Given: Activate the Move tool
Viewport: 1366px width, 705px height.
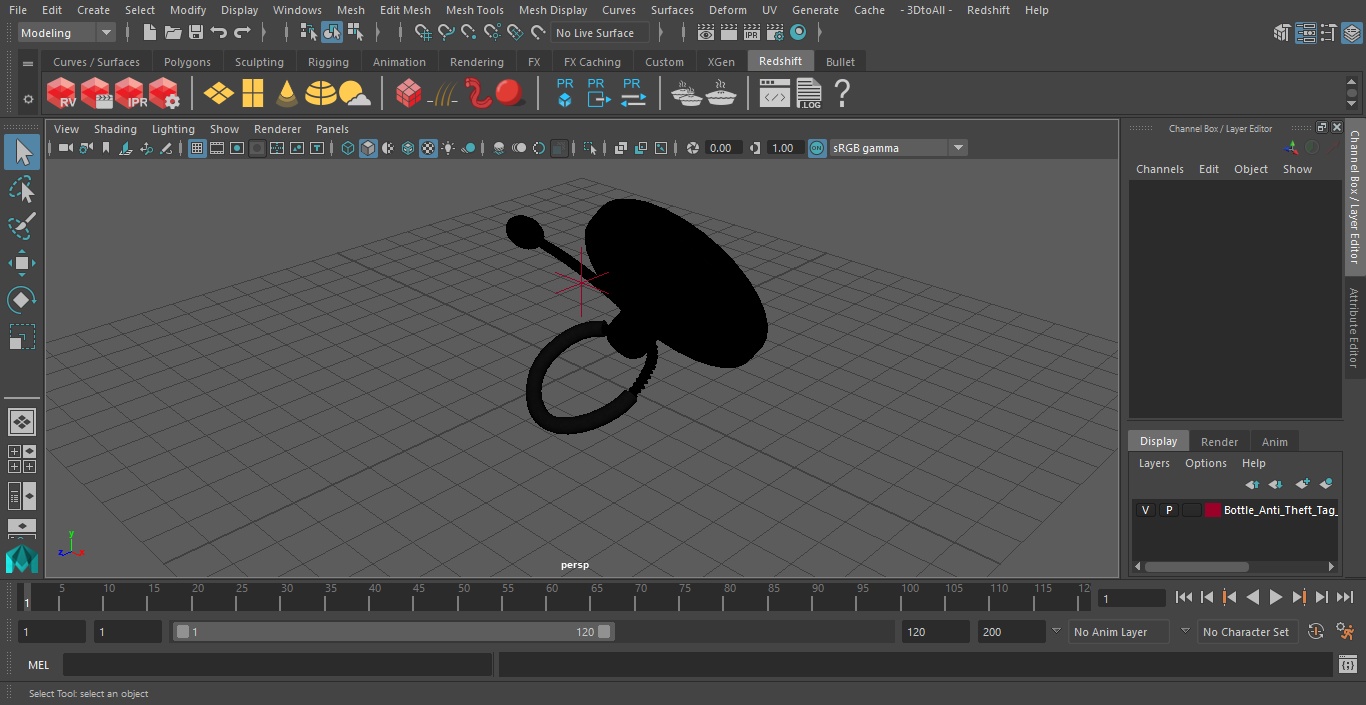Looking at the screenshot, I should click(22, 263).
